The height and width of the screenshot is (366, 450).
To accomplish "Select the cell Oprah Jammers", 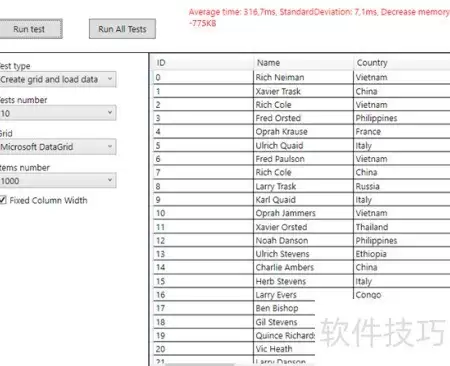I will pos(303,213).
